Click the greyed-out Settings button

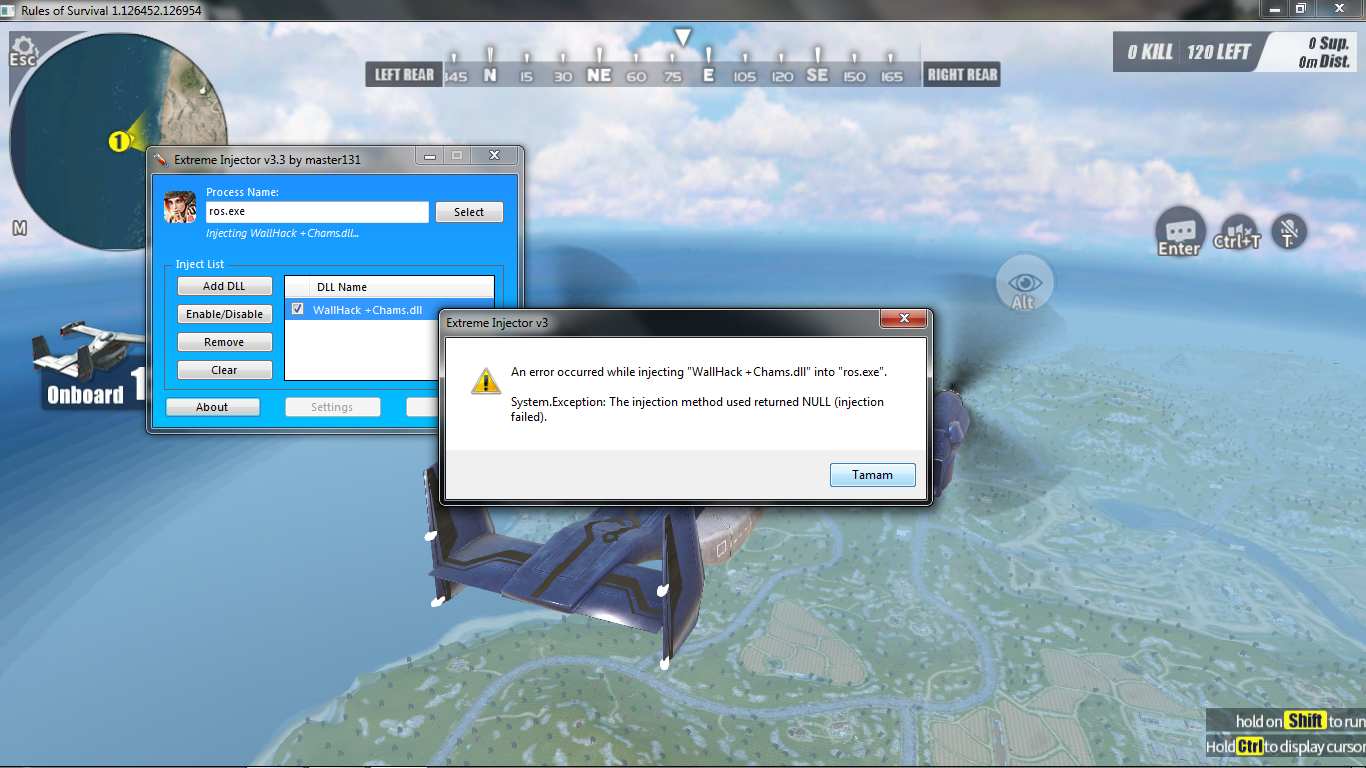tap(332, 407)
